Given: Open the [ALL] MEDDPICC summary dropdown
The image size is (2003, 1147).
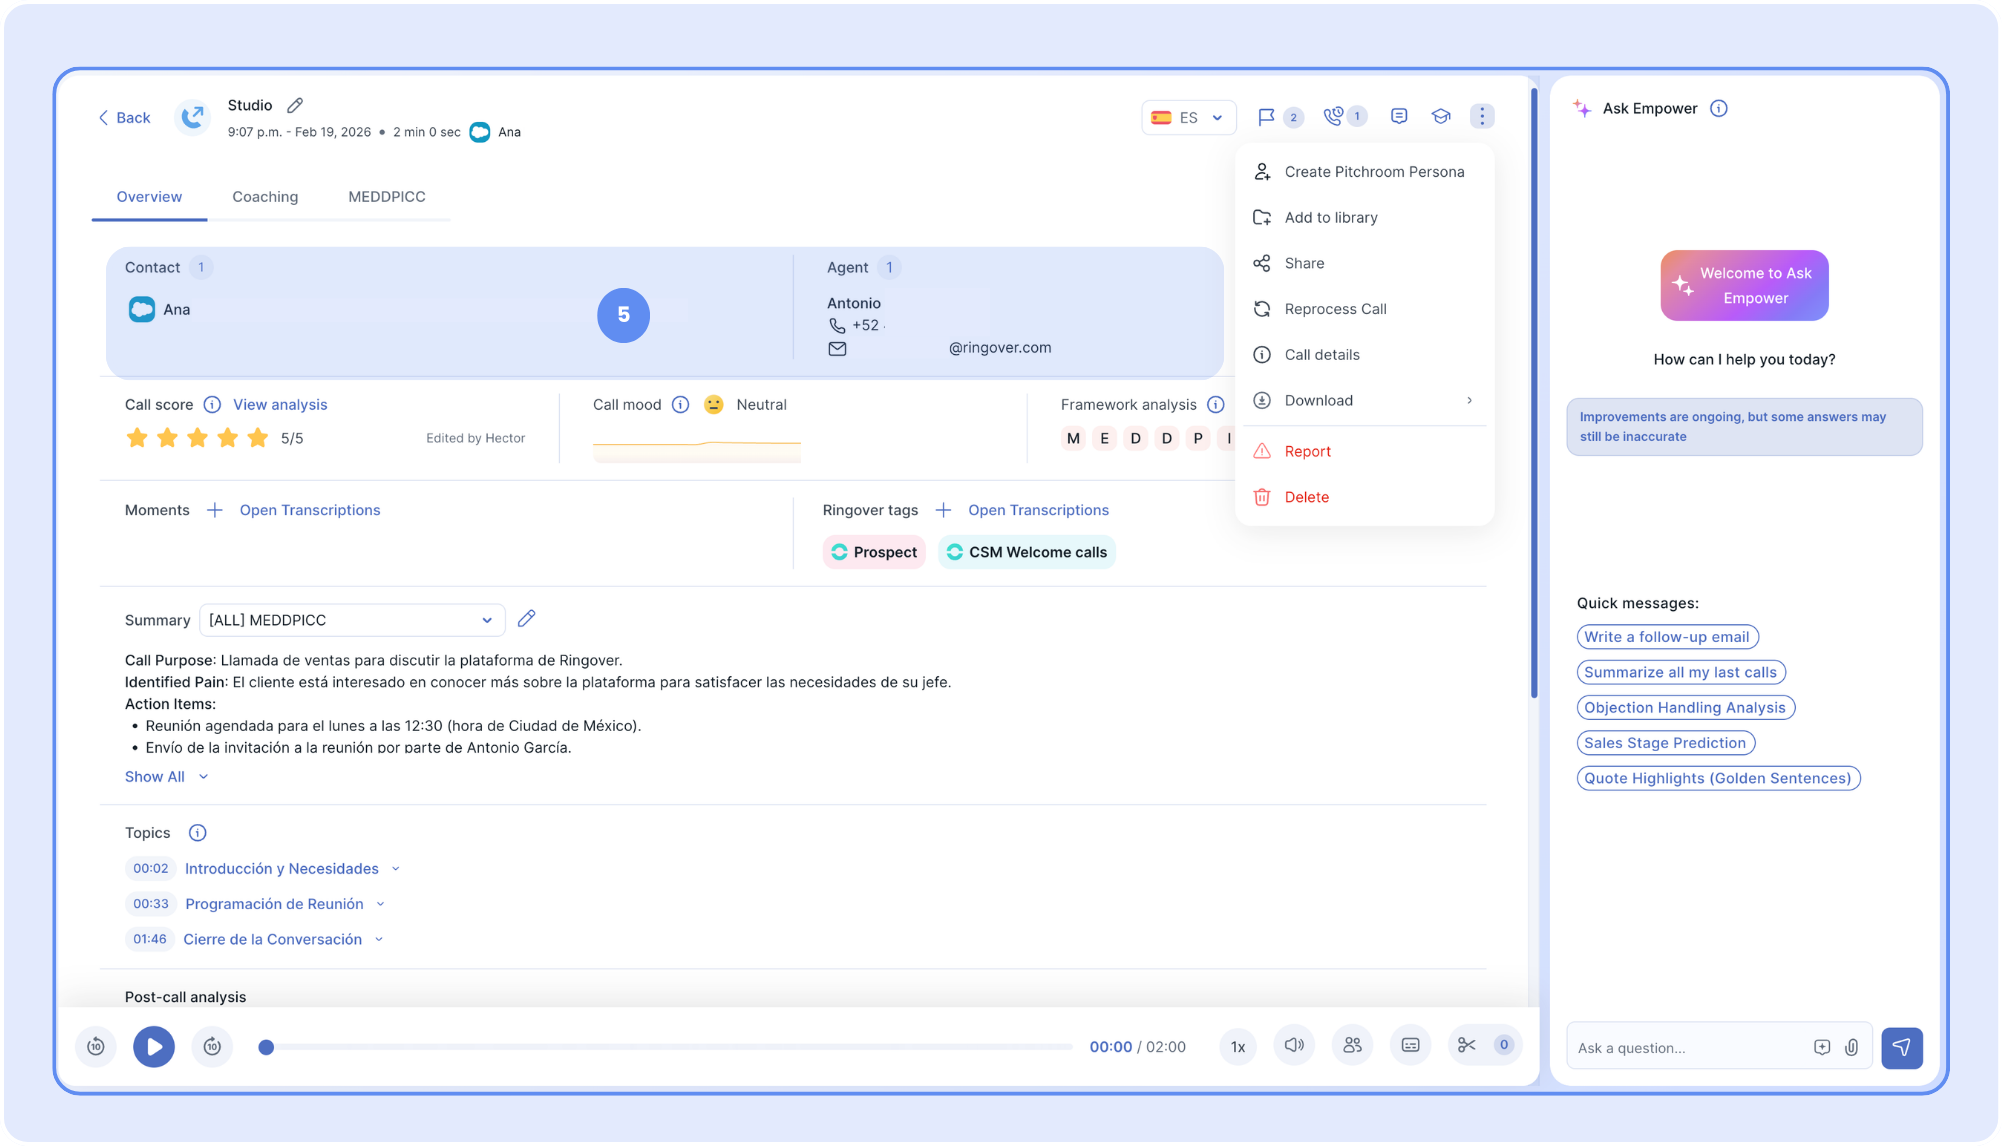Looking at the screenshot, I should point(351,620).
